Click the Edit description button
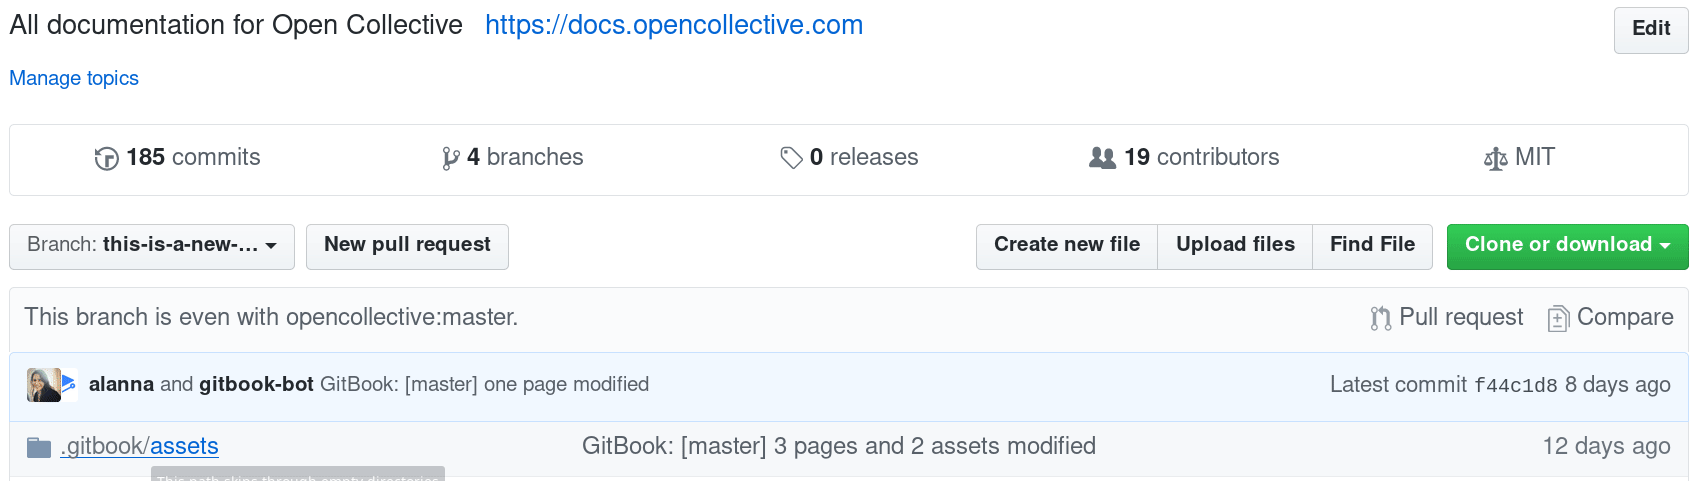Image resolution: width=1701 pixels, height=481 pixels. point(1651,30)
